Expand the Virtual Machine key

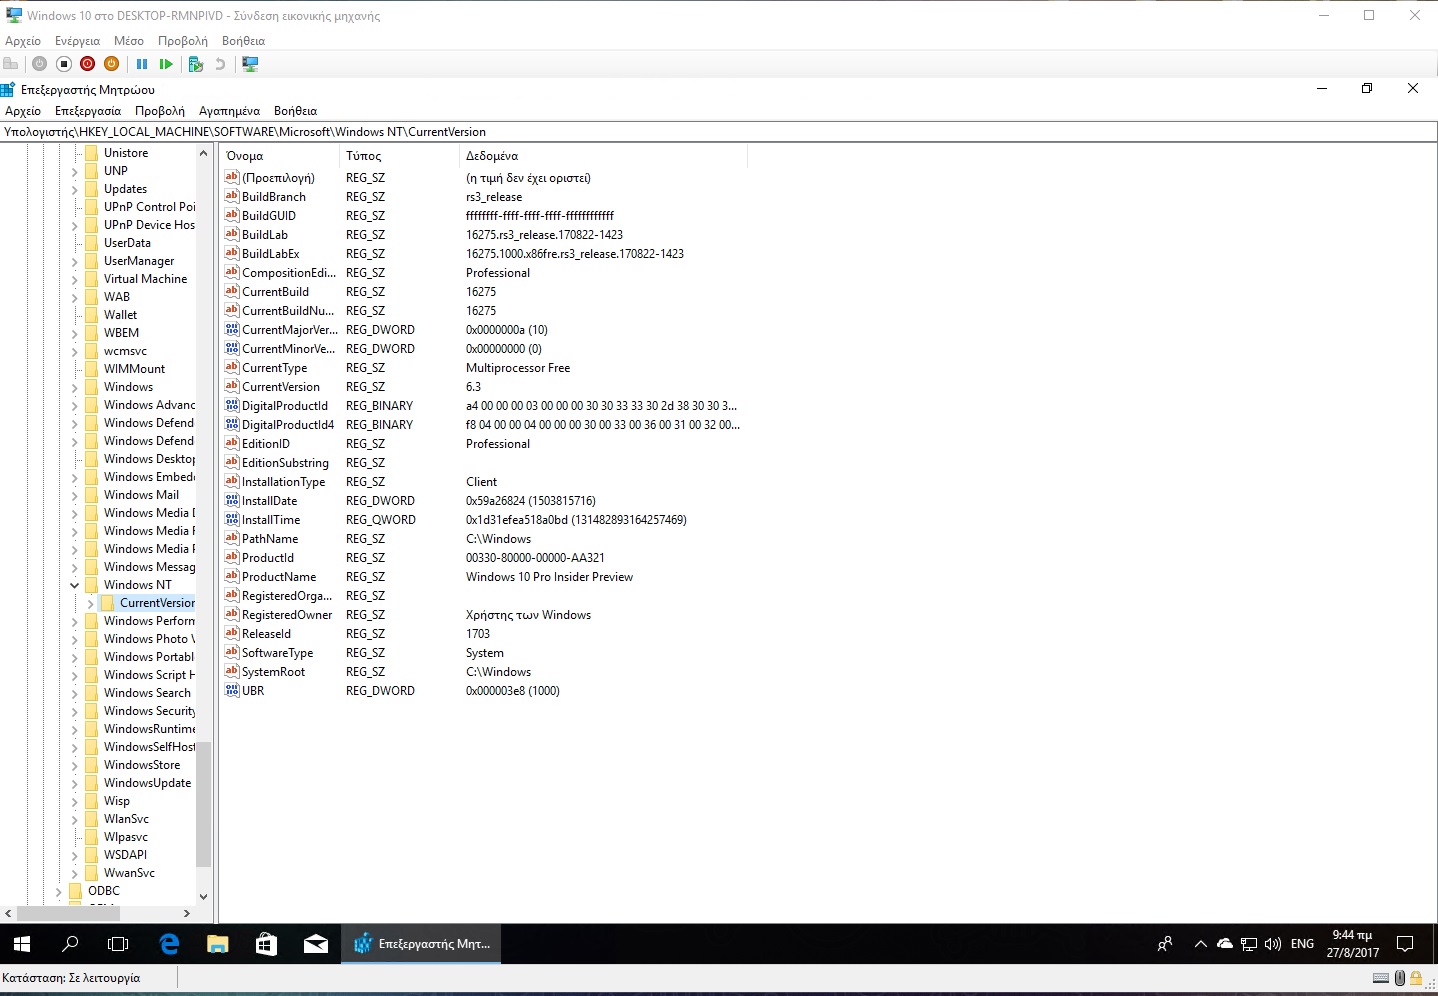(x=74, y=279)
